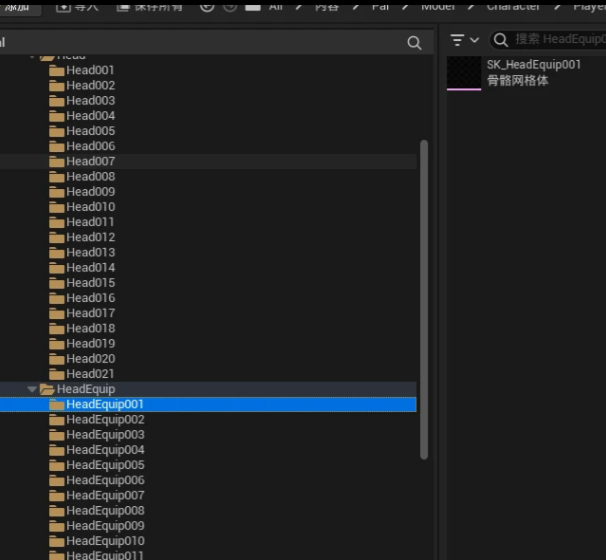Select the HeadEquip001 folder row
Screen dimensions: 606x560
(x=208, y=404)
